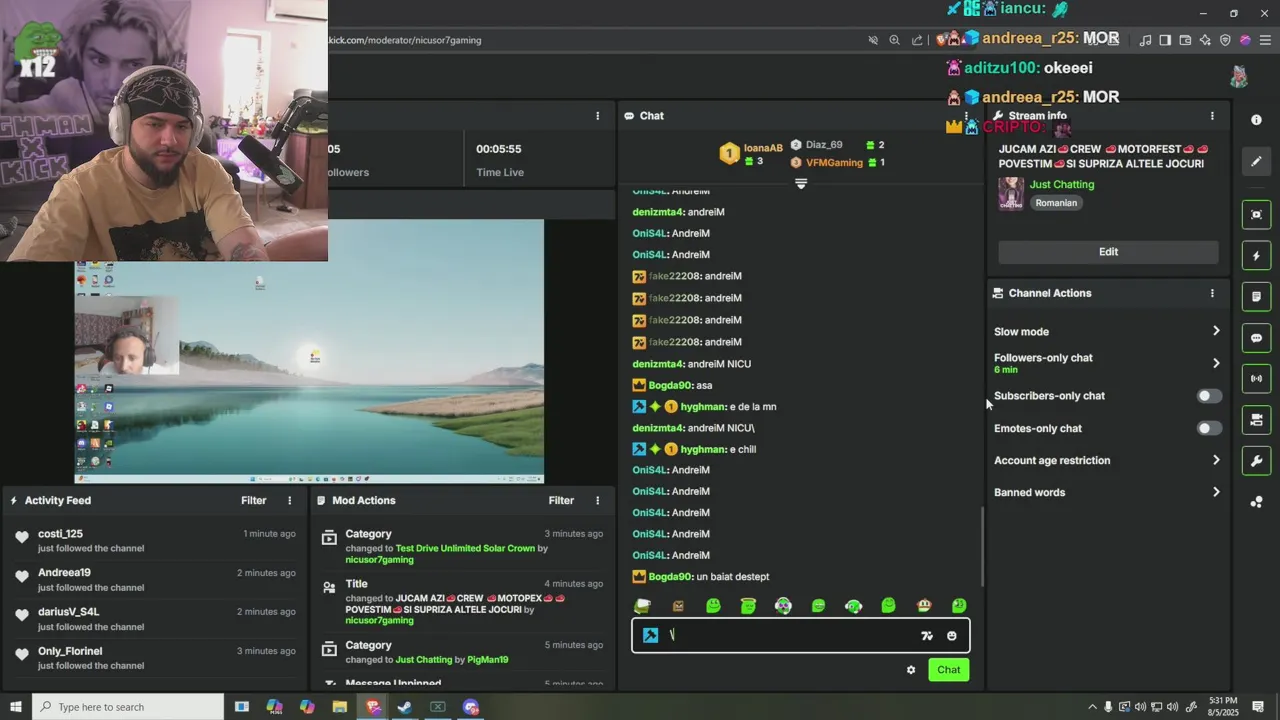Click Andreea19 in Activity Feed
Screen dimensions: 1280x720
point(64,573)
